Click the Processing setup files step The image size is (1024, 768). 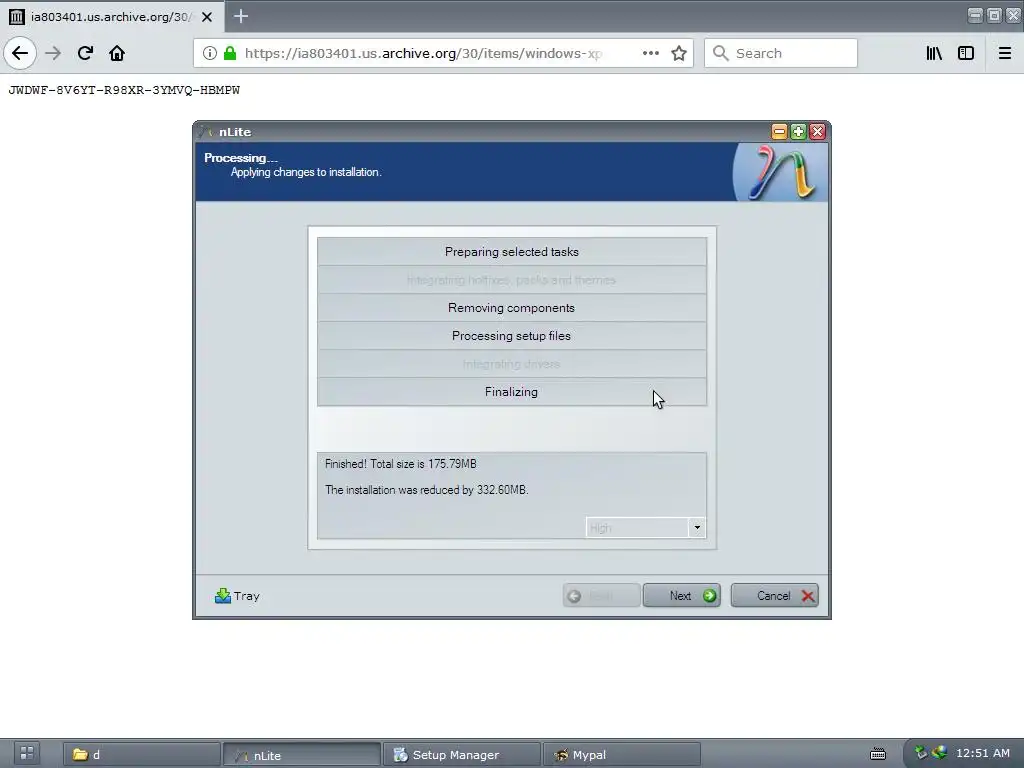[x=511, y=336]
